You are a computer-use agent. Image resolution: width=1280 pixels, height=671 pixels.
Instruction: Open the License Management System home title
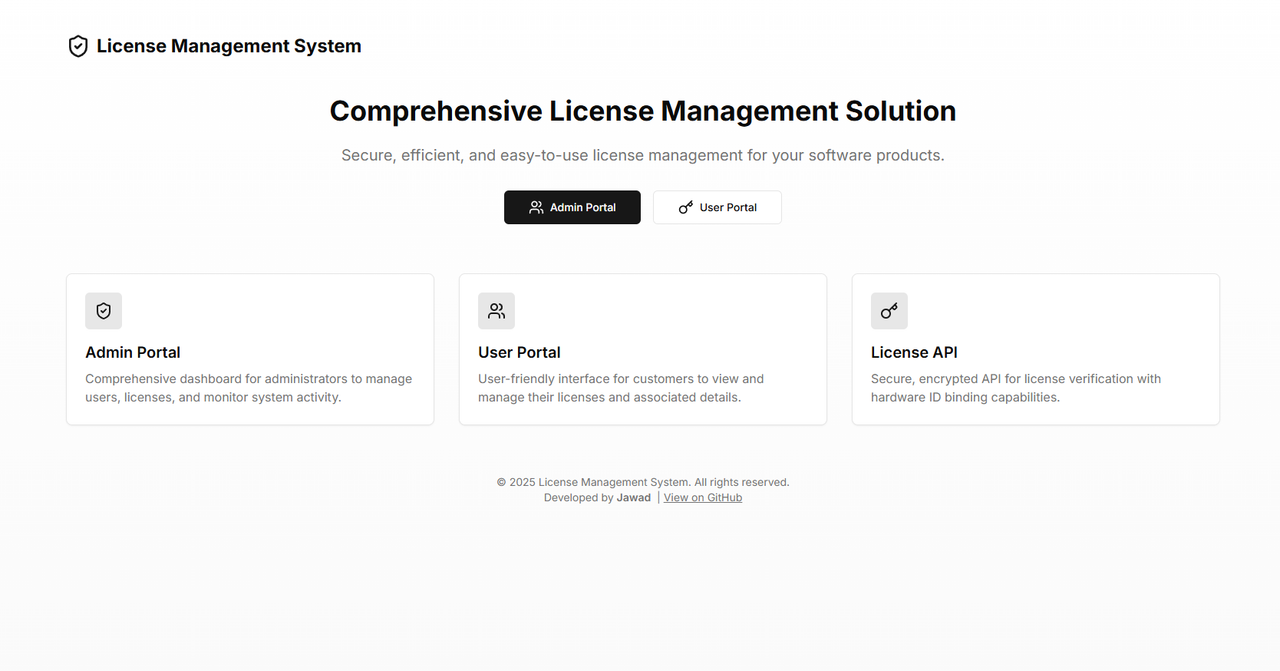point(229,46)
